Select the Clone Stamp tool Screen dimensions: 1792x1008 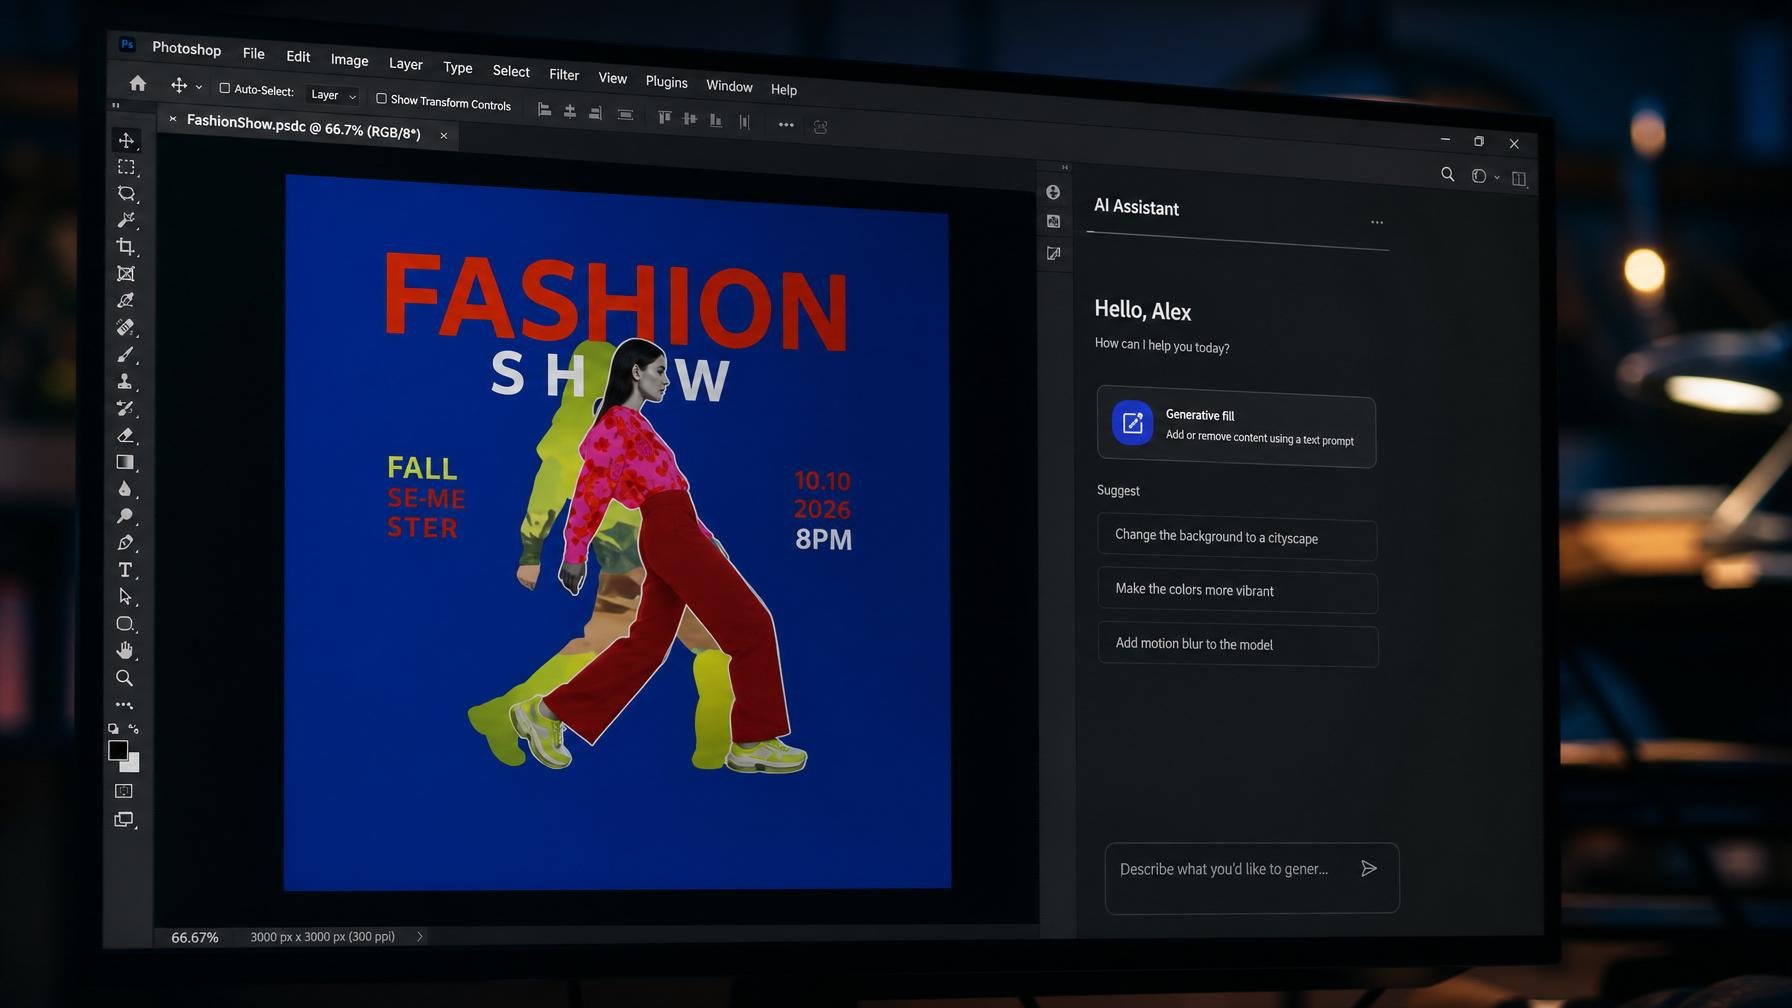(126, 381)
